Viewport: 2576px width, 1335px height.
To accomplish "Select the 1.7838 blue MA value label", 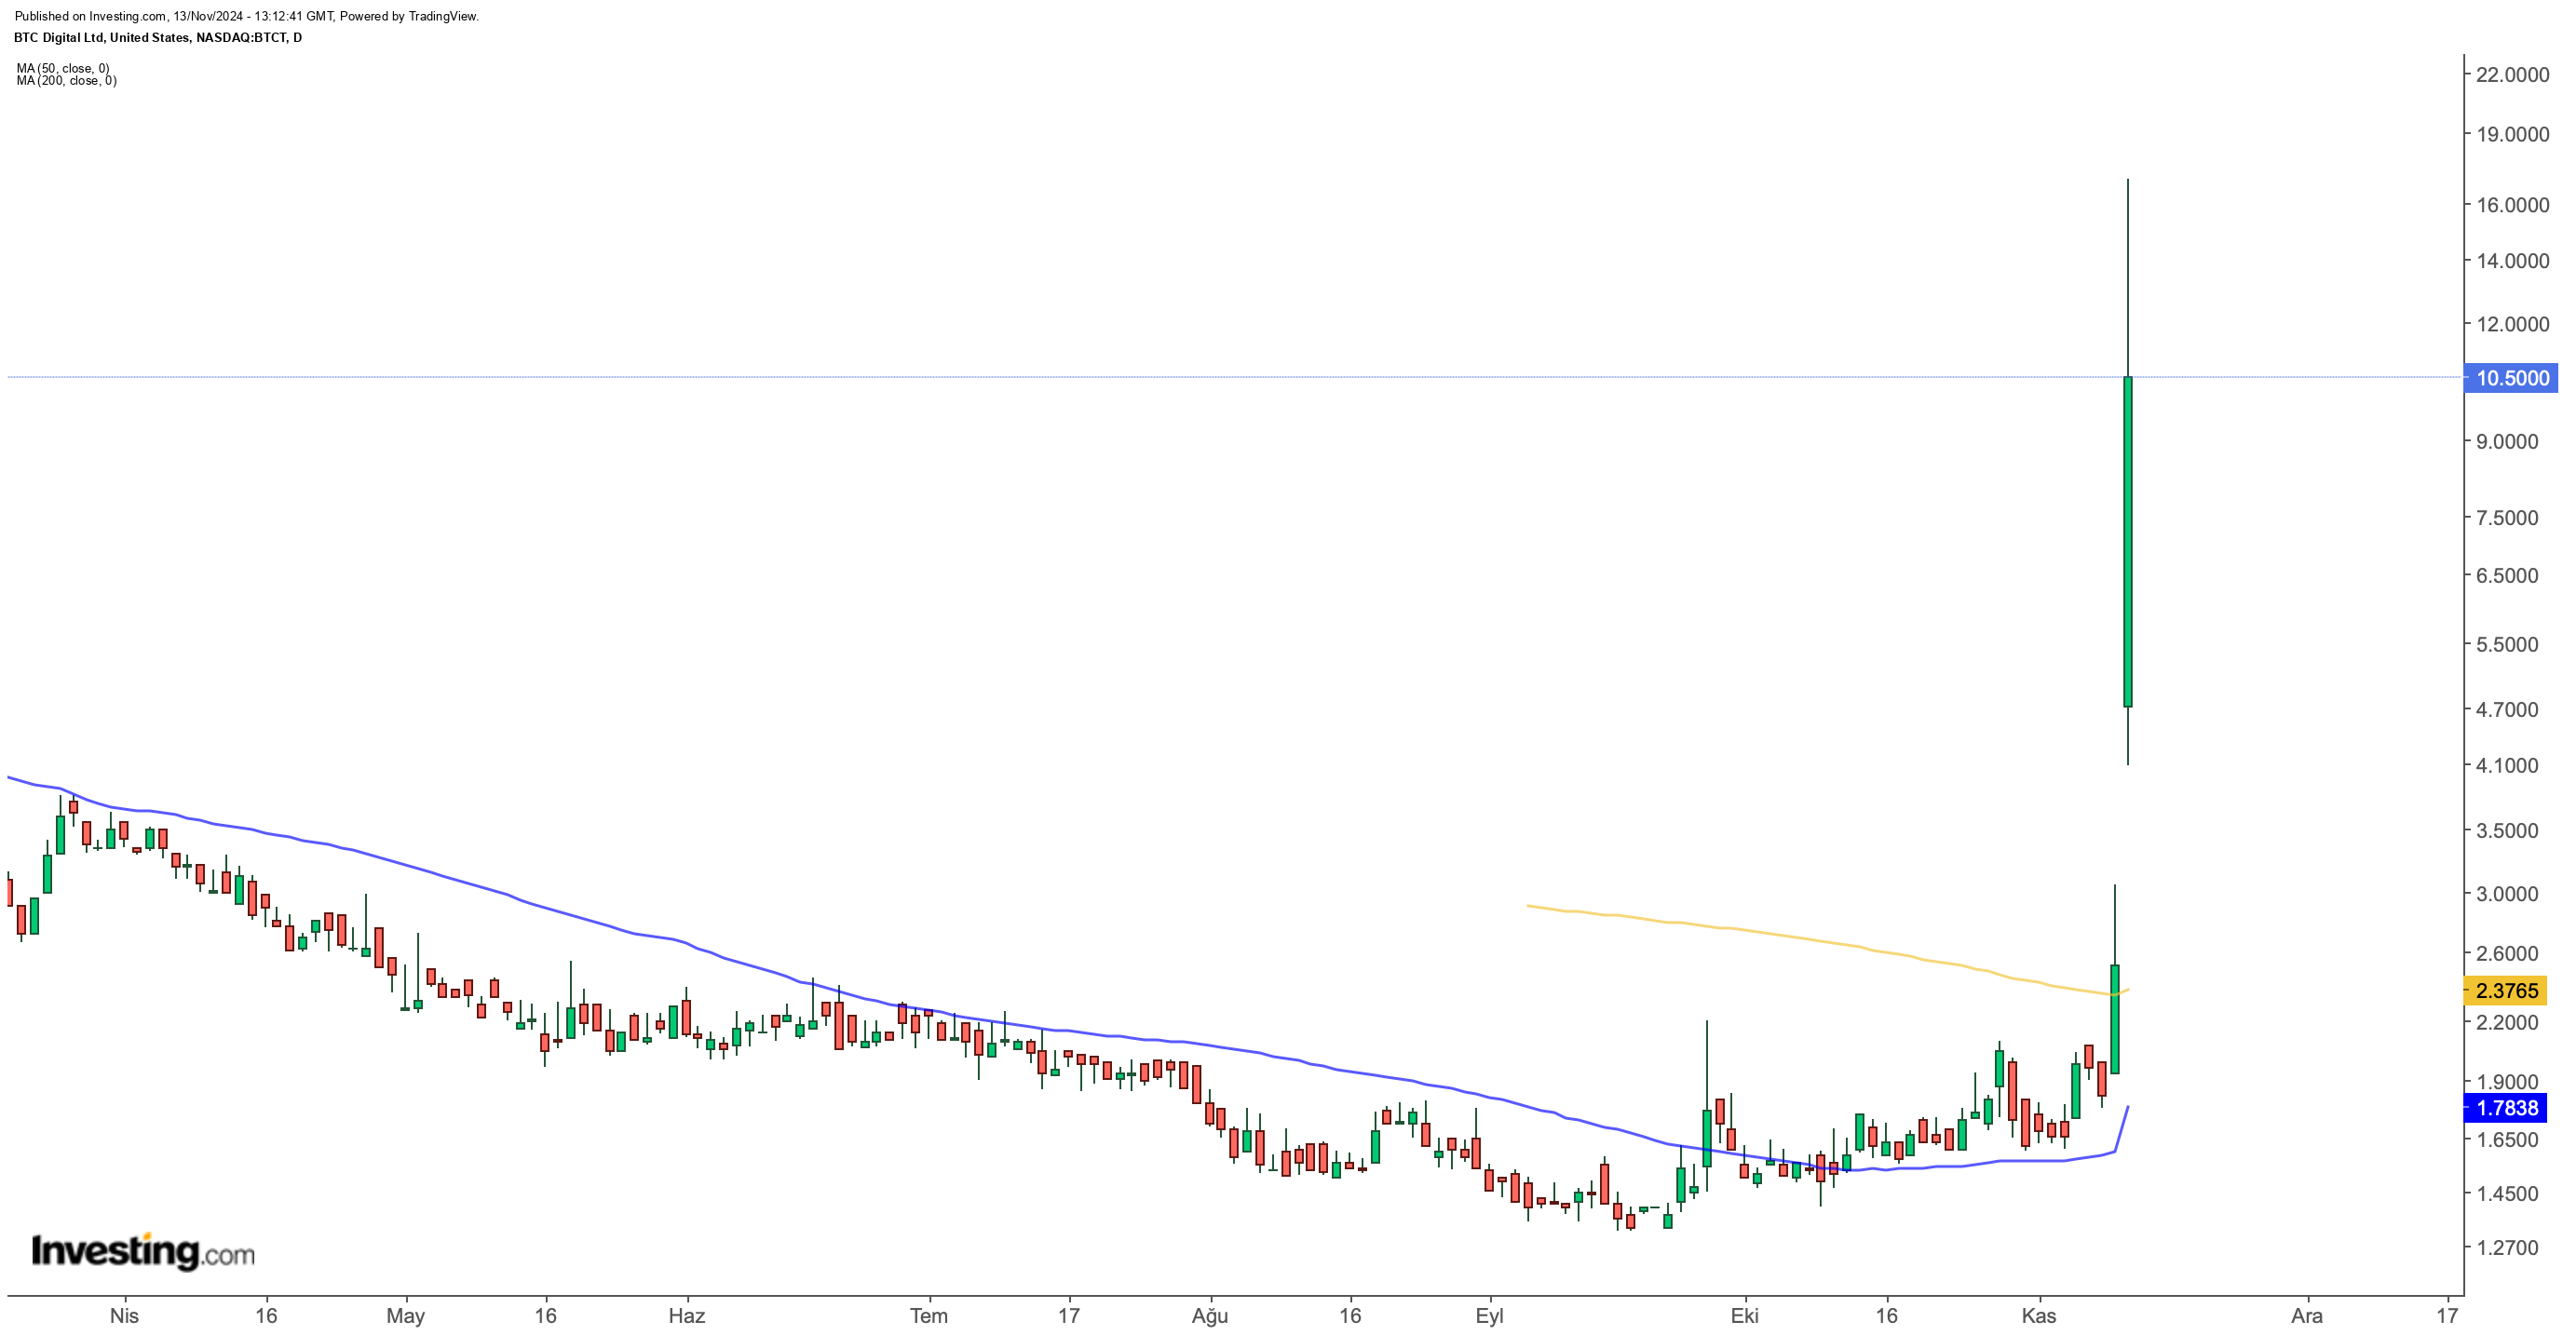I will click(x=2506, y=1108).
